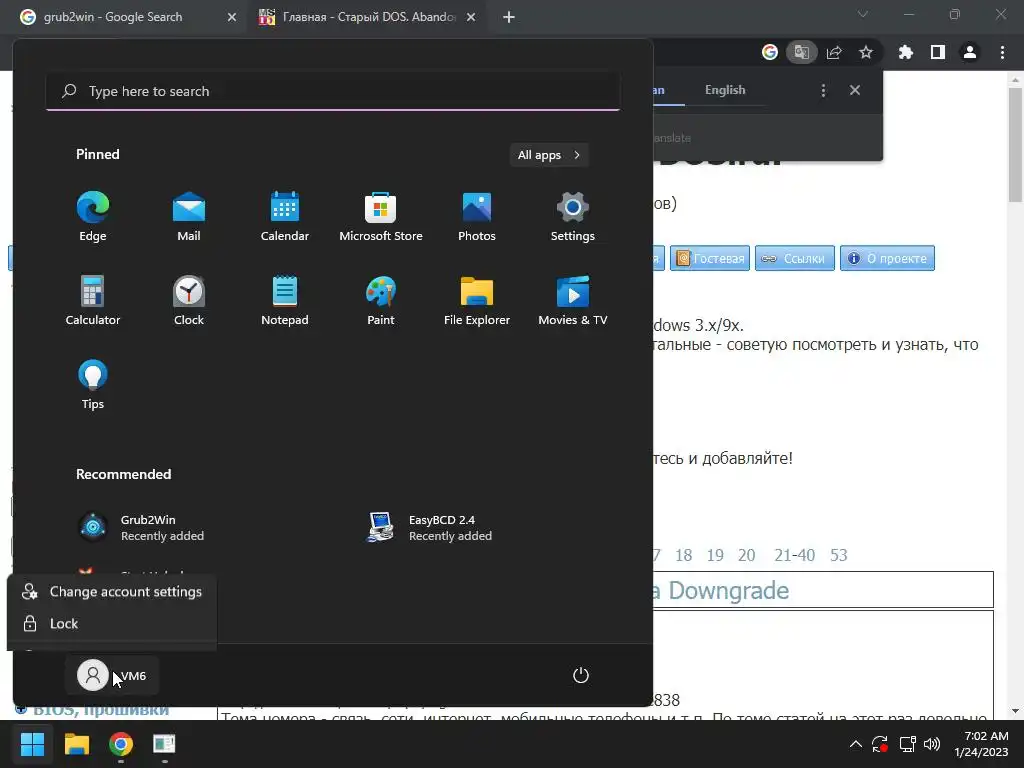Click the Ссылки button on the webpage
The image size is (1024, 768).
tap(795, 258)
